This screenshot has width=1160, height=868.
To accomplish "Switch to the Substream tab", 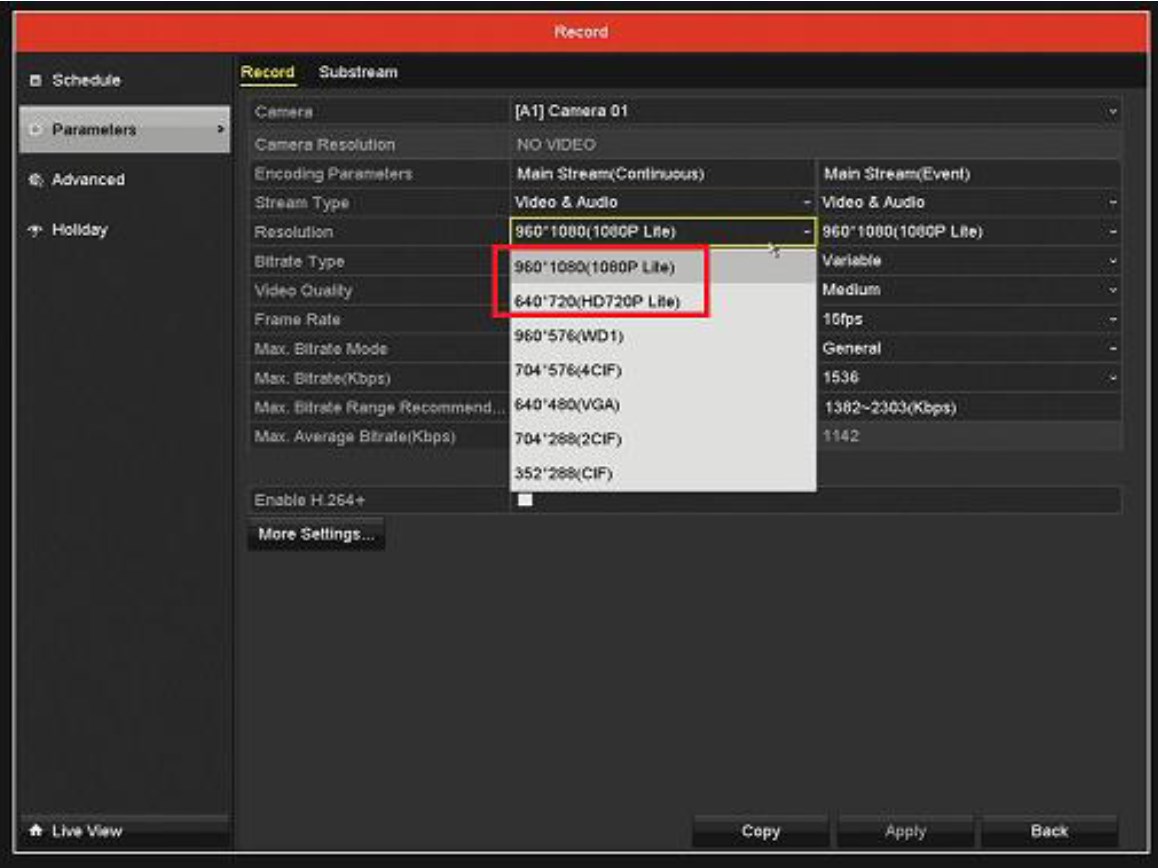I will point(358,73).
